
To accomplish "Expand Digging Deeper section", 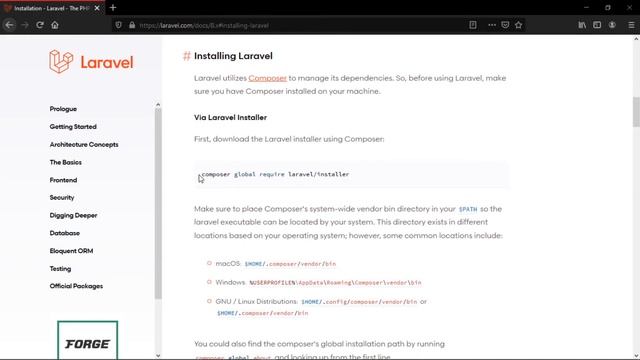I will 73,215.
